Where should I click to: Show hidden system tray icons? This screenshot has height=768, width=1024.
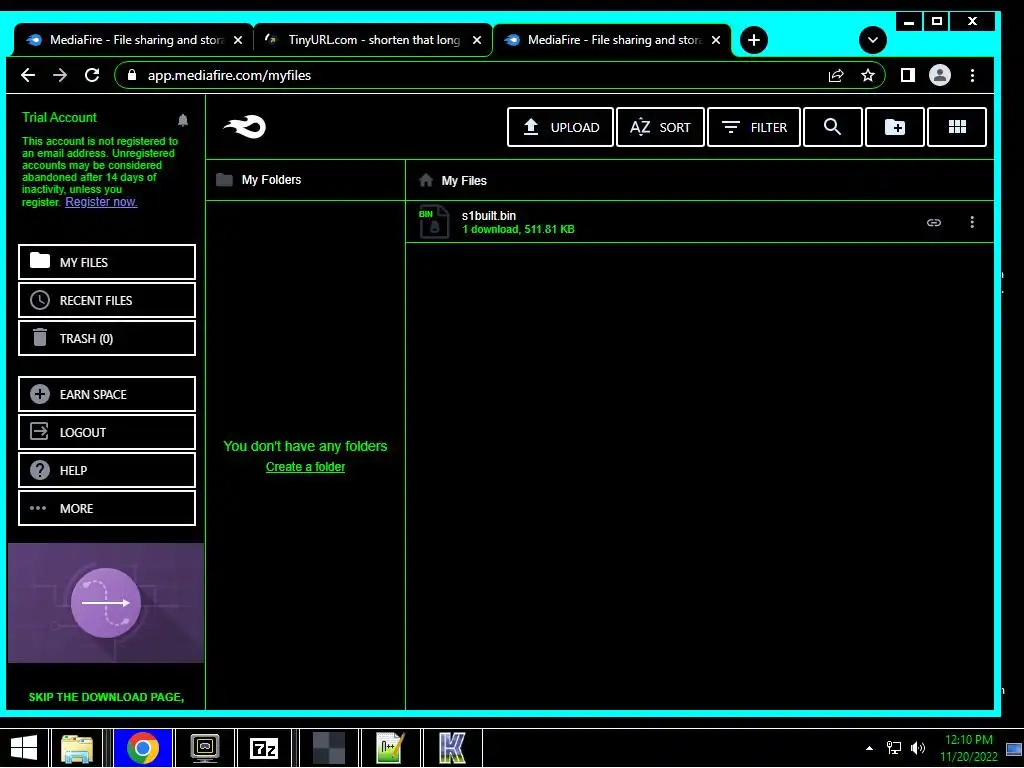click(x=869, y=748)
